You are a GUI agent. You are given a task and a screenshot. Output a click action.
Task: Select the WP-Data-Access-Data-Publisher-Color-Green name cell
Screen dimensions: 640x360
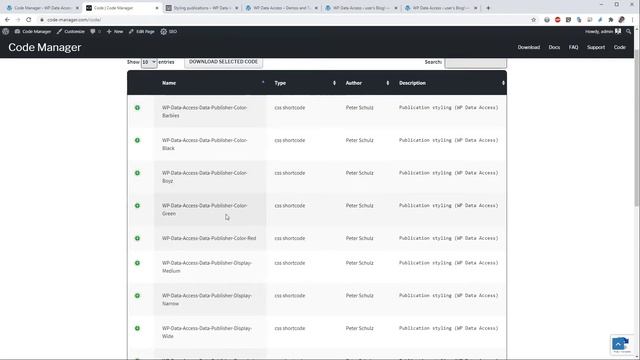pyautogui.click(x=209, y=210)
